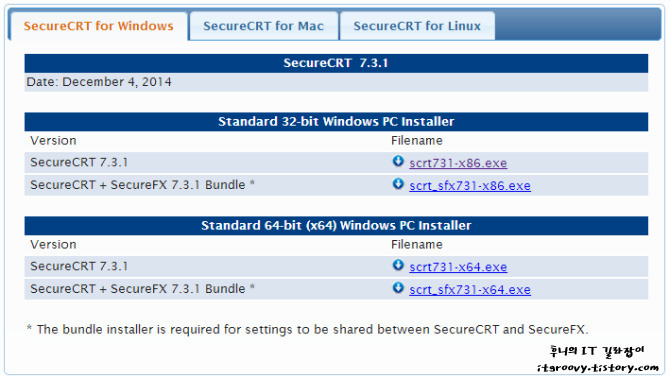Switch to SecureCRT for Linux tab
Screen dimensions: 670x378
pyautogui.click(x=417, y=26)
